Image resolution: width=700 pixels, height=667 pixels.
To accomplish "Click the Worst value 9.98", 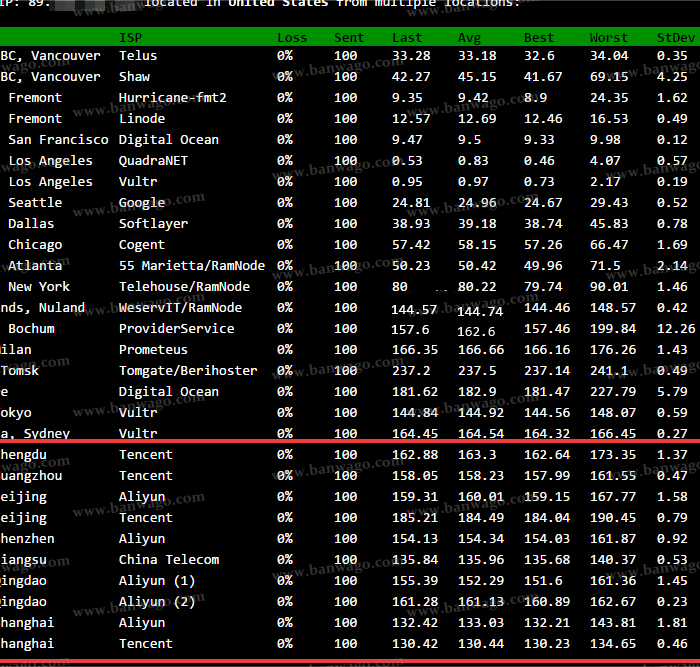I will (x=605, y=140).
